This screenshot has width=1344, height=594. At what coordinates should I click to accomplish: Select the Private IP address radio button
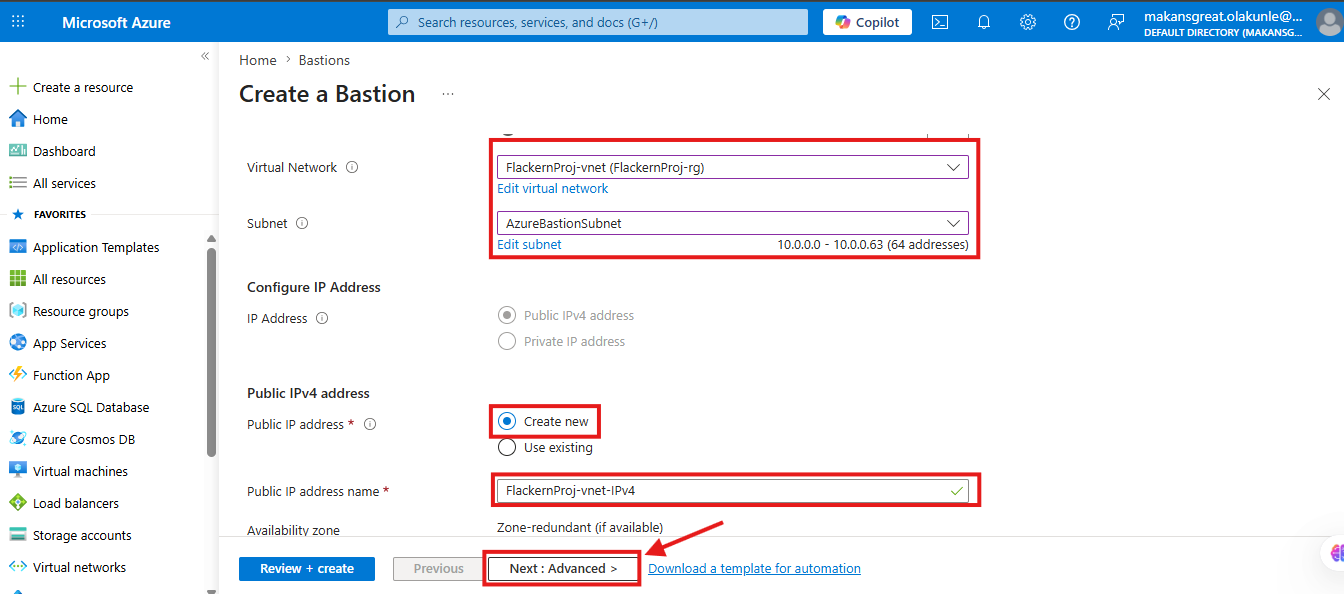(507, 341)
